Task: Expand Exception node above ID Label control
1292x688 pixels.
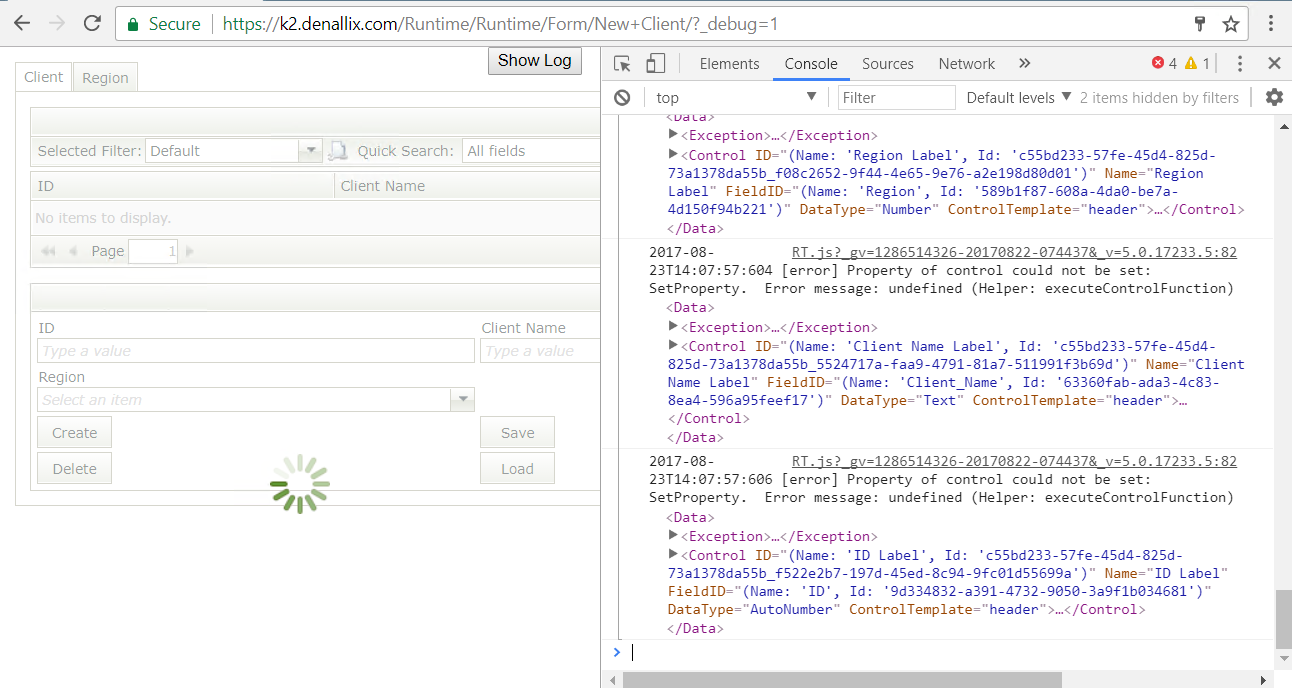Action: coord(673,536)
